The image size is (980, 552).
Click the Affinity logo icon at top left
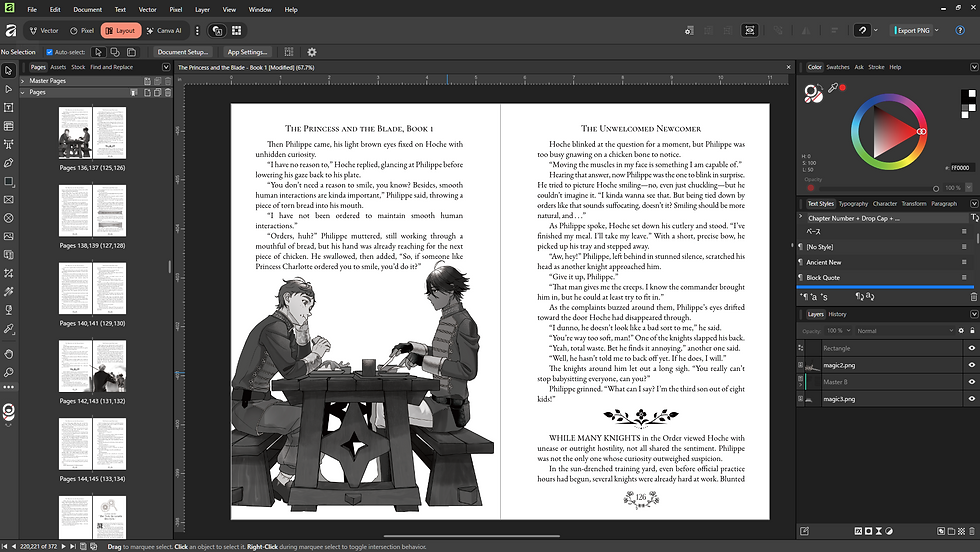[10, 9]
